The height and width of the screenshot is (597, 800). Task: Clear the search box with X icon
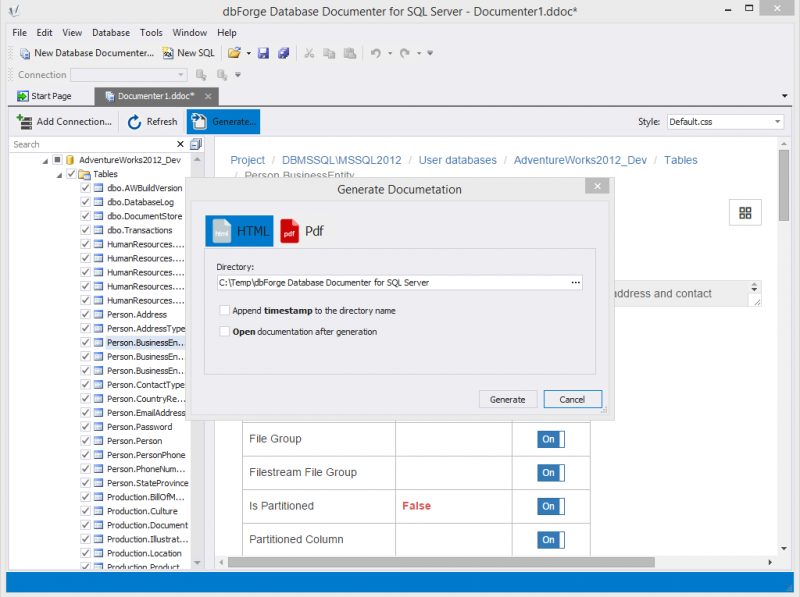click(180, 144)
